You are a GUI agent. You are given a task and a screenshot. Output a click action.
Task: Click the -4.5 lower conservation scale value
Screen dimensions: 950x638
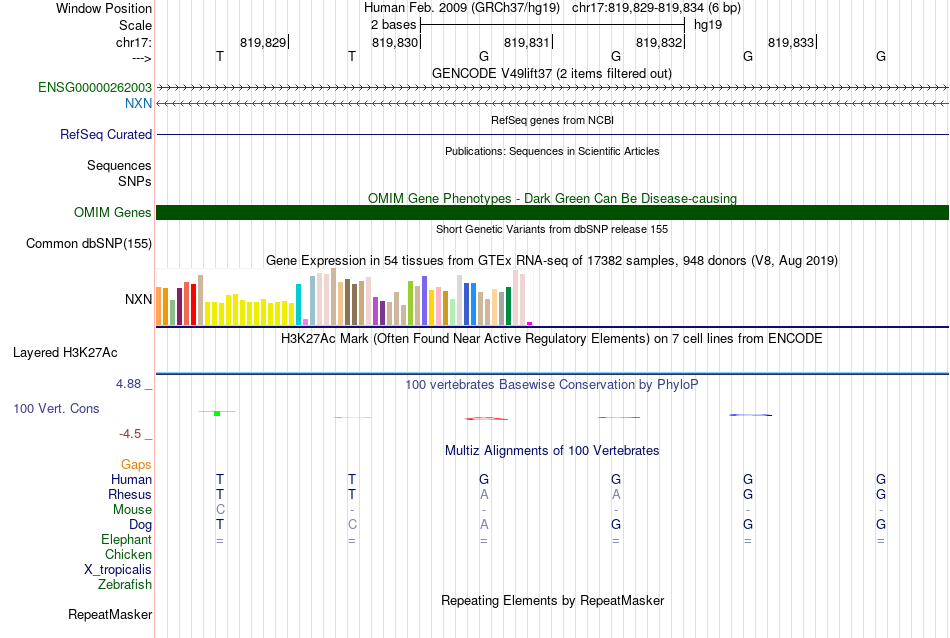pyautogui.click(x=130, y=433)
